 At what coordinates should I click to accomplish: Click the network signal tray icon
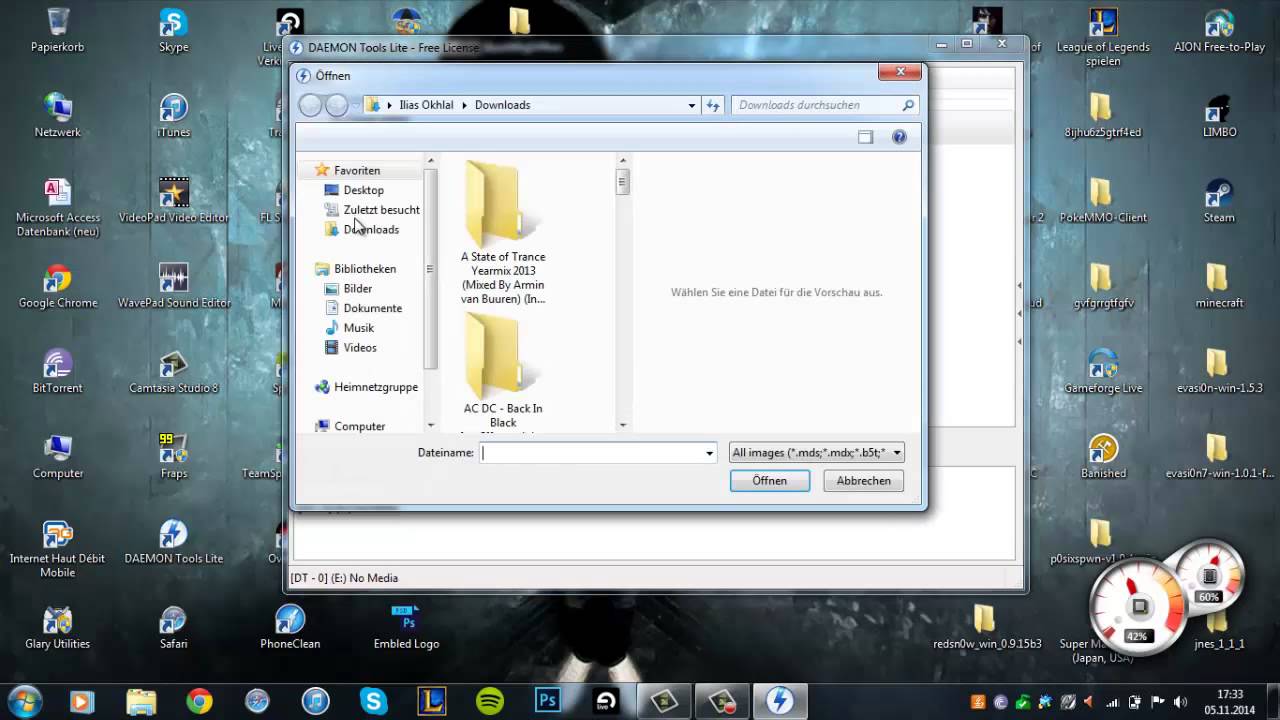pyautogui.click(x=1112, y=702)
